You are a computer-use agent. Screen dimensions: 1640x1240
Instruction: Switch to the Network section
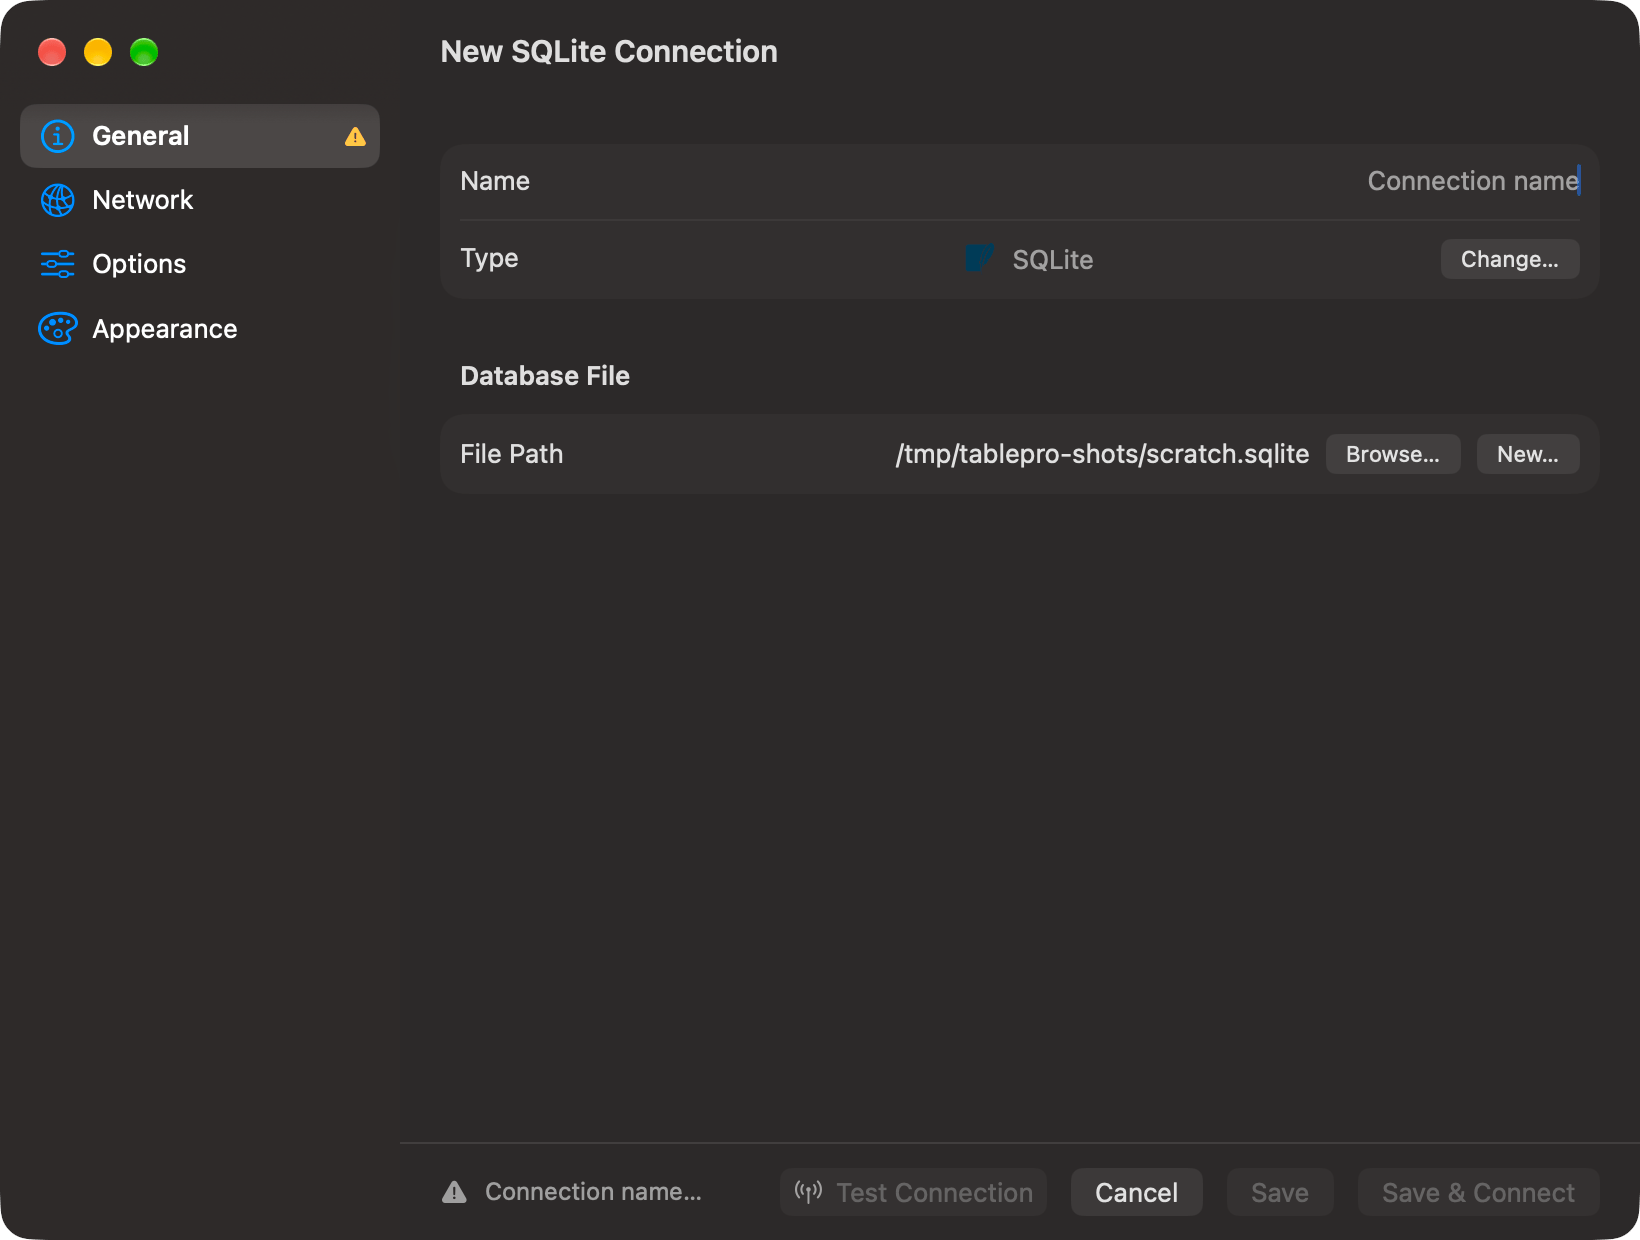200,200
